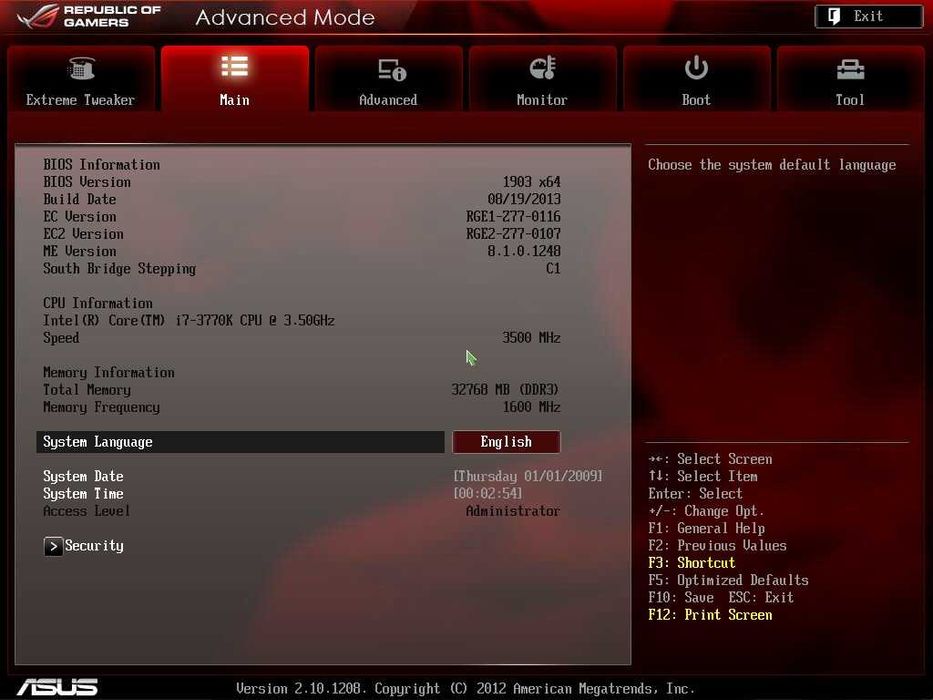Click the Security submenu arrow icon

pyautogui.click(x=53, y=546)
